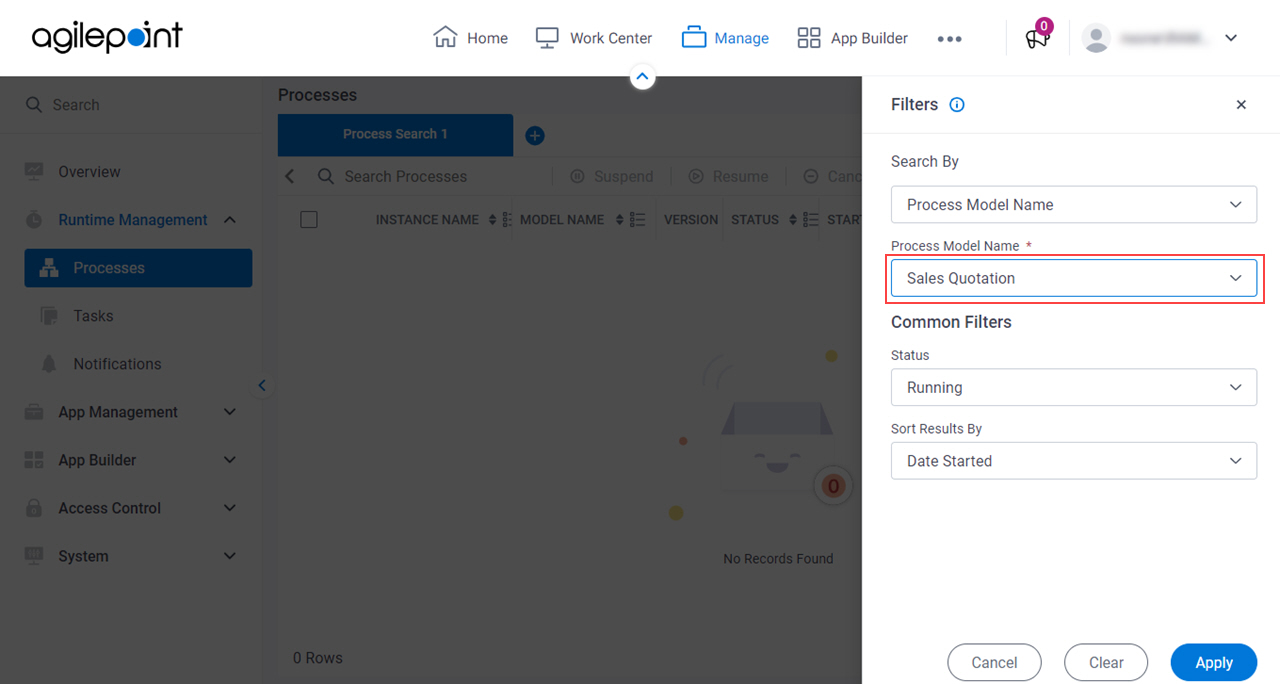
Task: Open Overview in the sidebar
Action: (x=89, y=172)
